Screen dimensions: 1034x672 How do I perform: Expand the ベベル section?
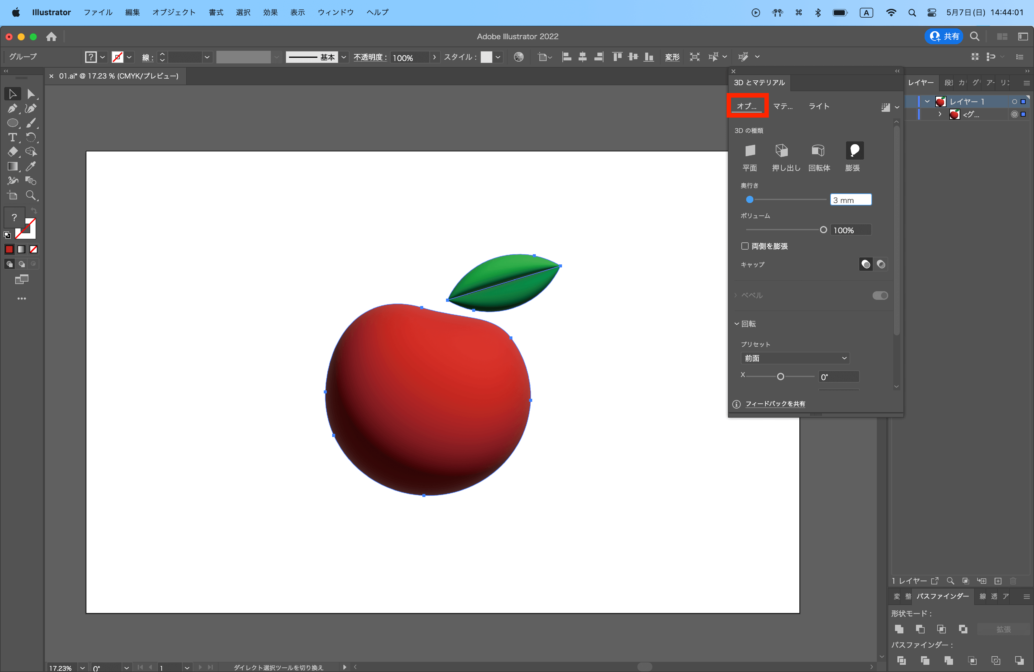click(x=736, y=295)
